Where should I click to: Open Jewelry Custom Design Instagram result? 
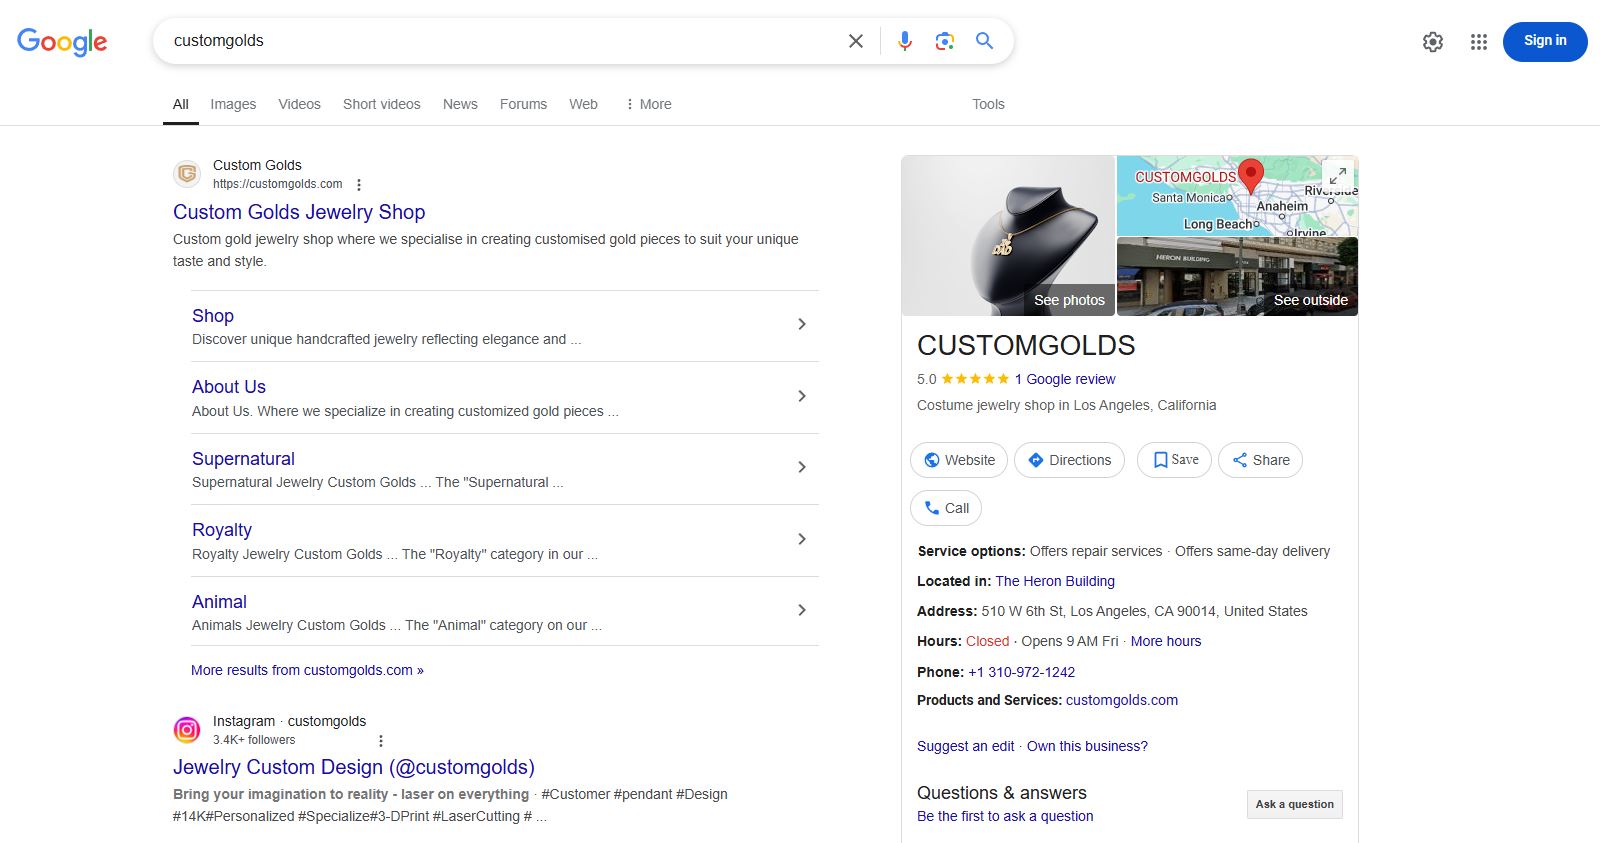click(x=354, y=767)
